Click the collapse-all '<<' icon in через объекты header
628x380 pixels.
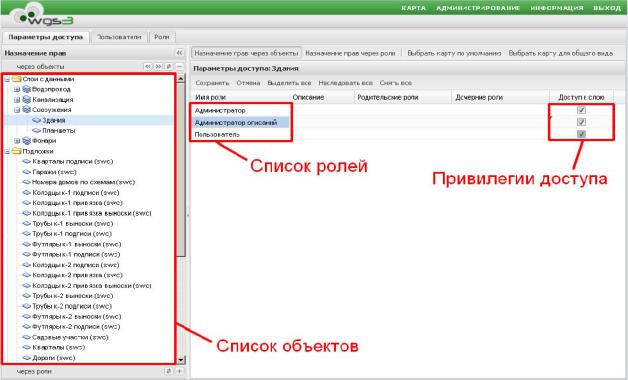pos(148,66)
